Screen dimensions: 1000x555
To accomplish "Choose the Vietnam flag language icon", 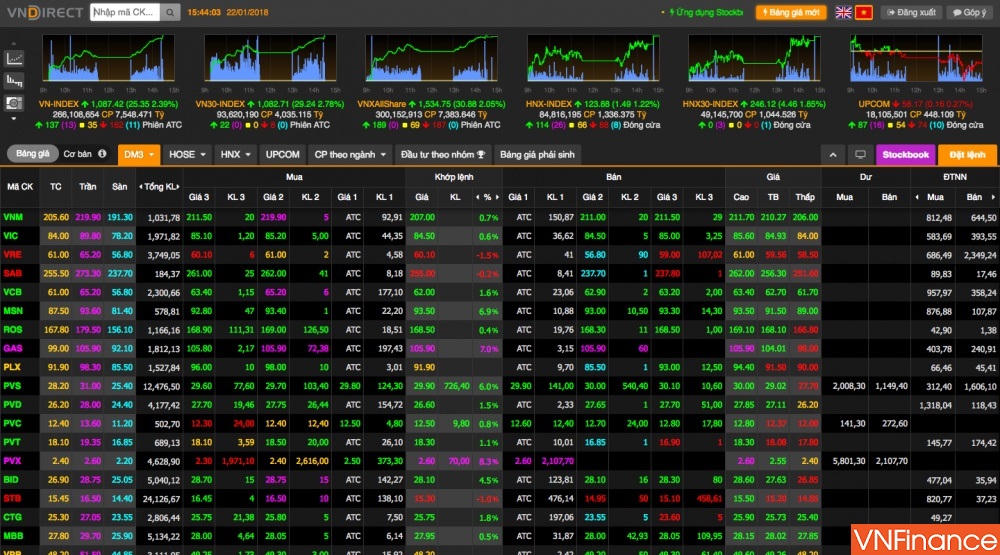I will click(864, 13).
